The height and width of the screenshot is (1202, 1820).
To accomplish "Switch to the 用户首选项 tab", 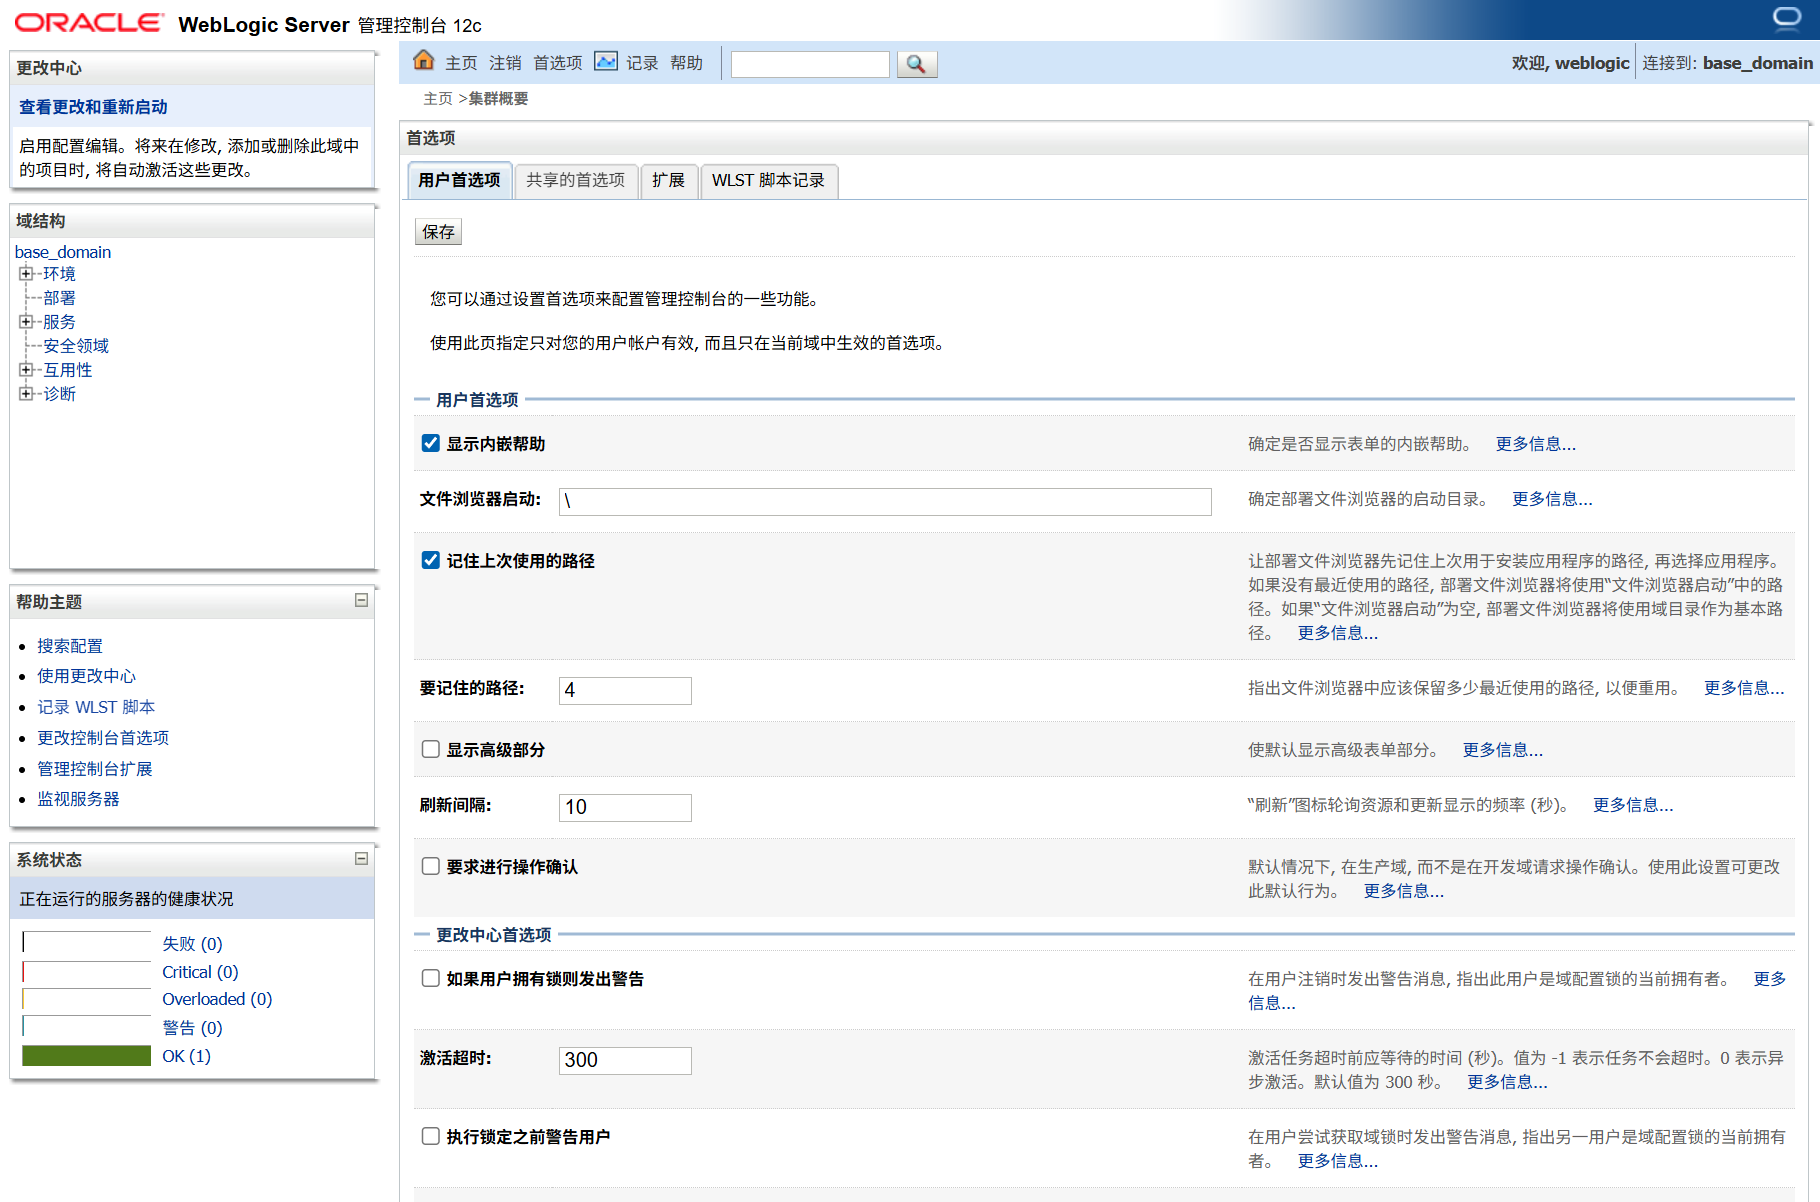I will [x=459, y=180].
